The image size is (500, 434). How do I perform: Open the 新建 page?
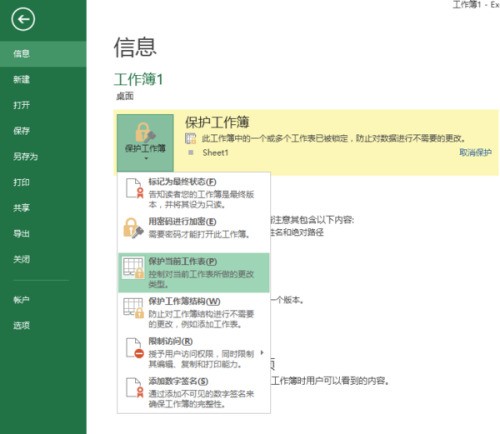click(x=43, y=79)
